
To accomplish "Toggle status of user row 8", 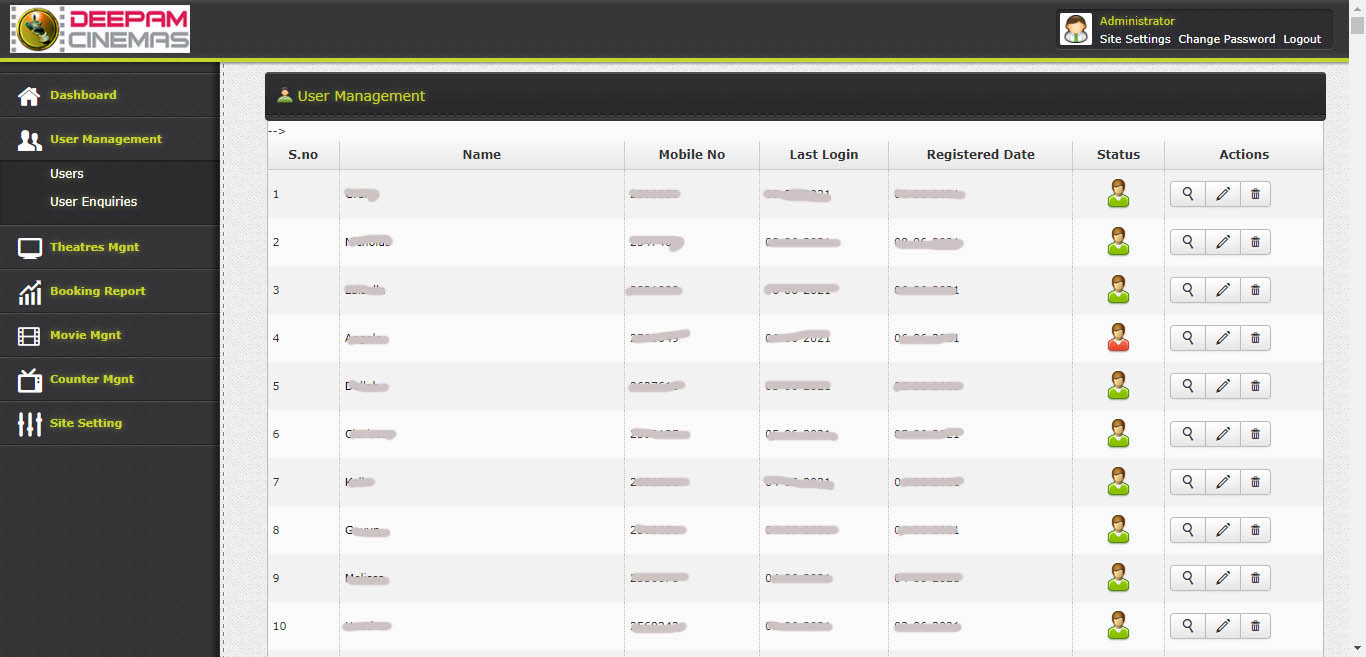I will coord(1118,529).
